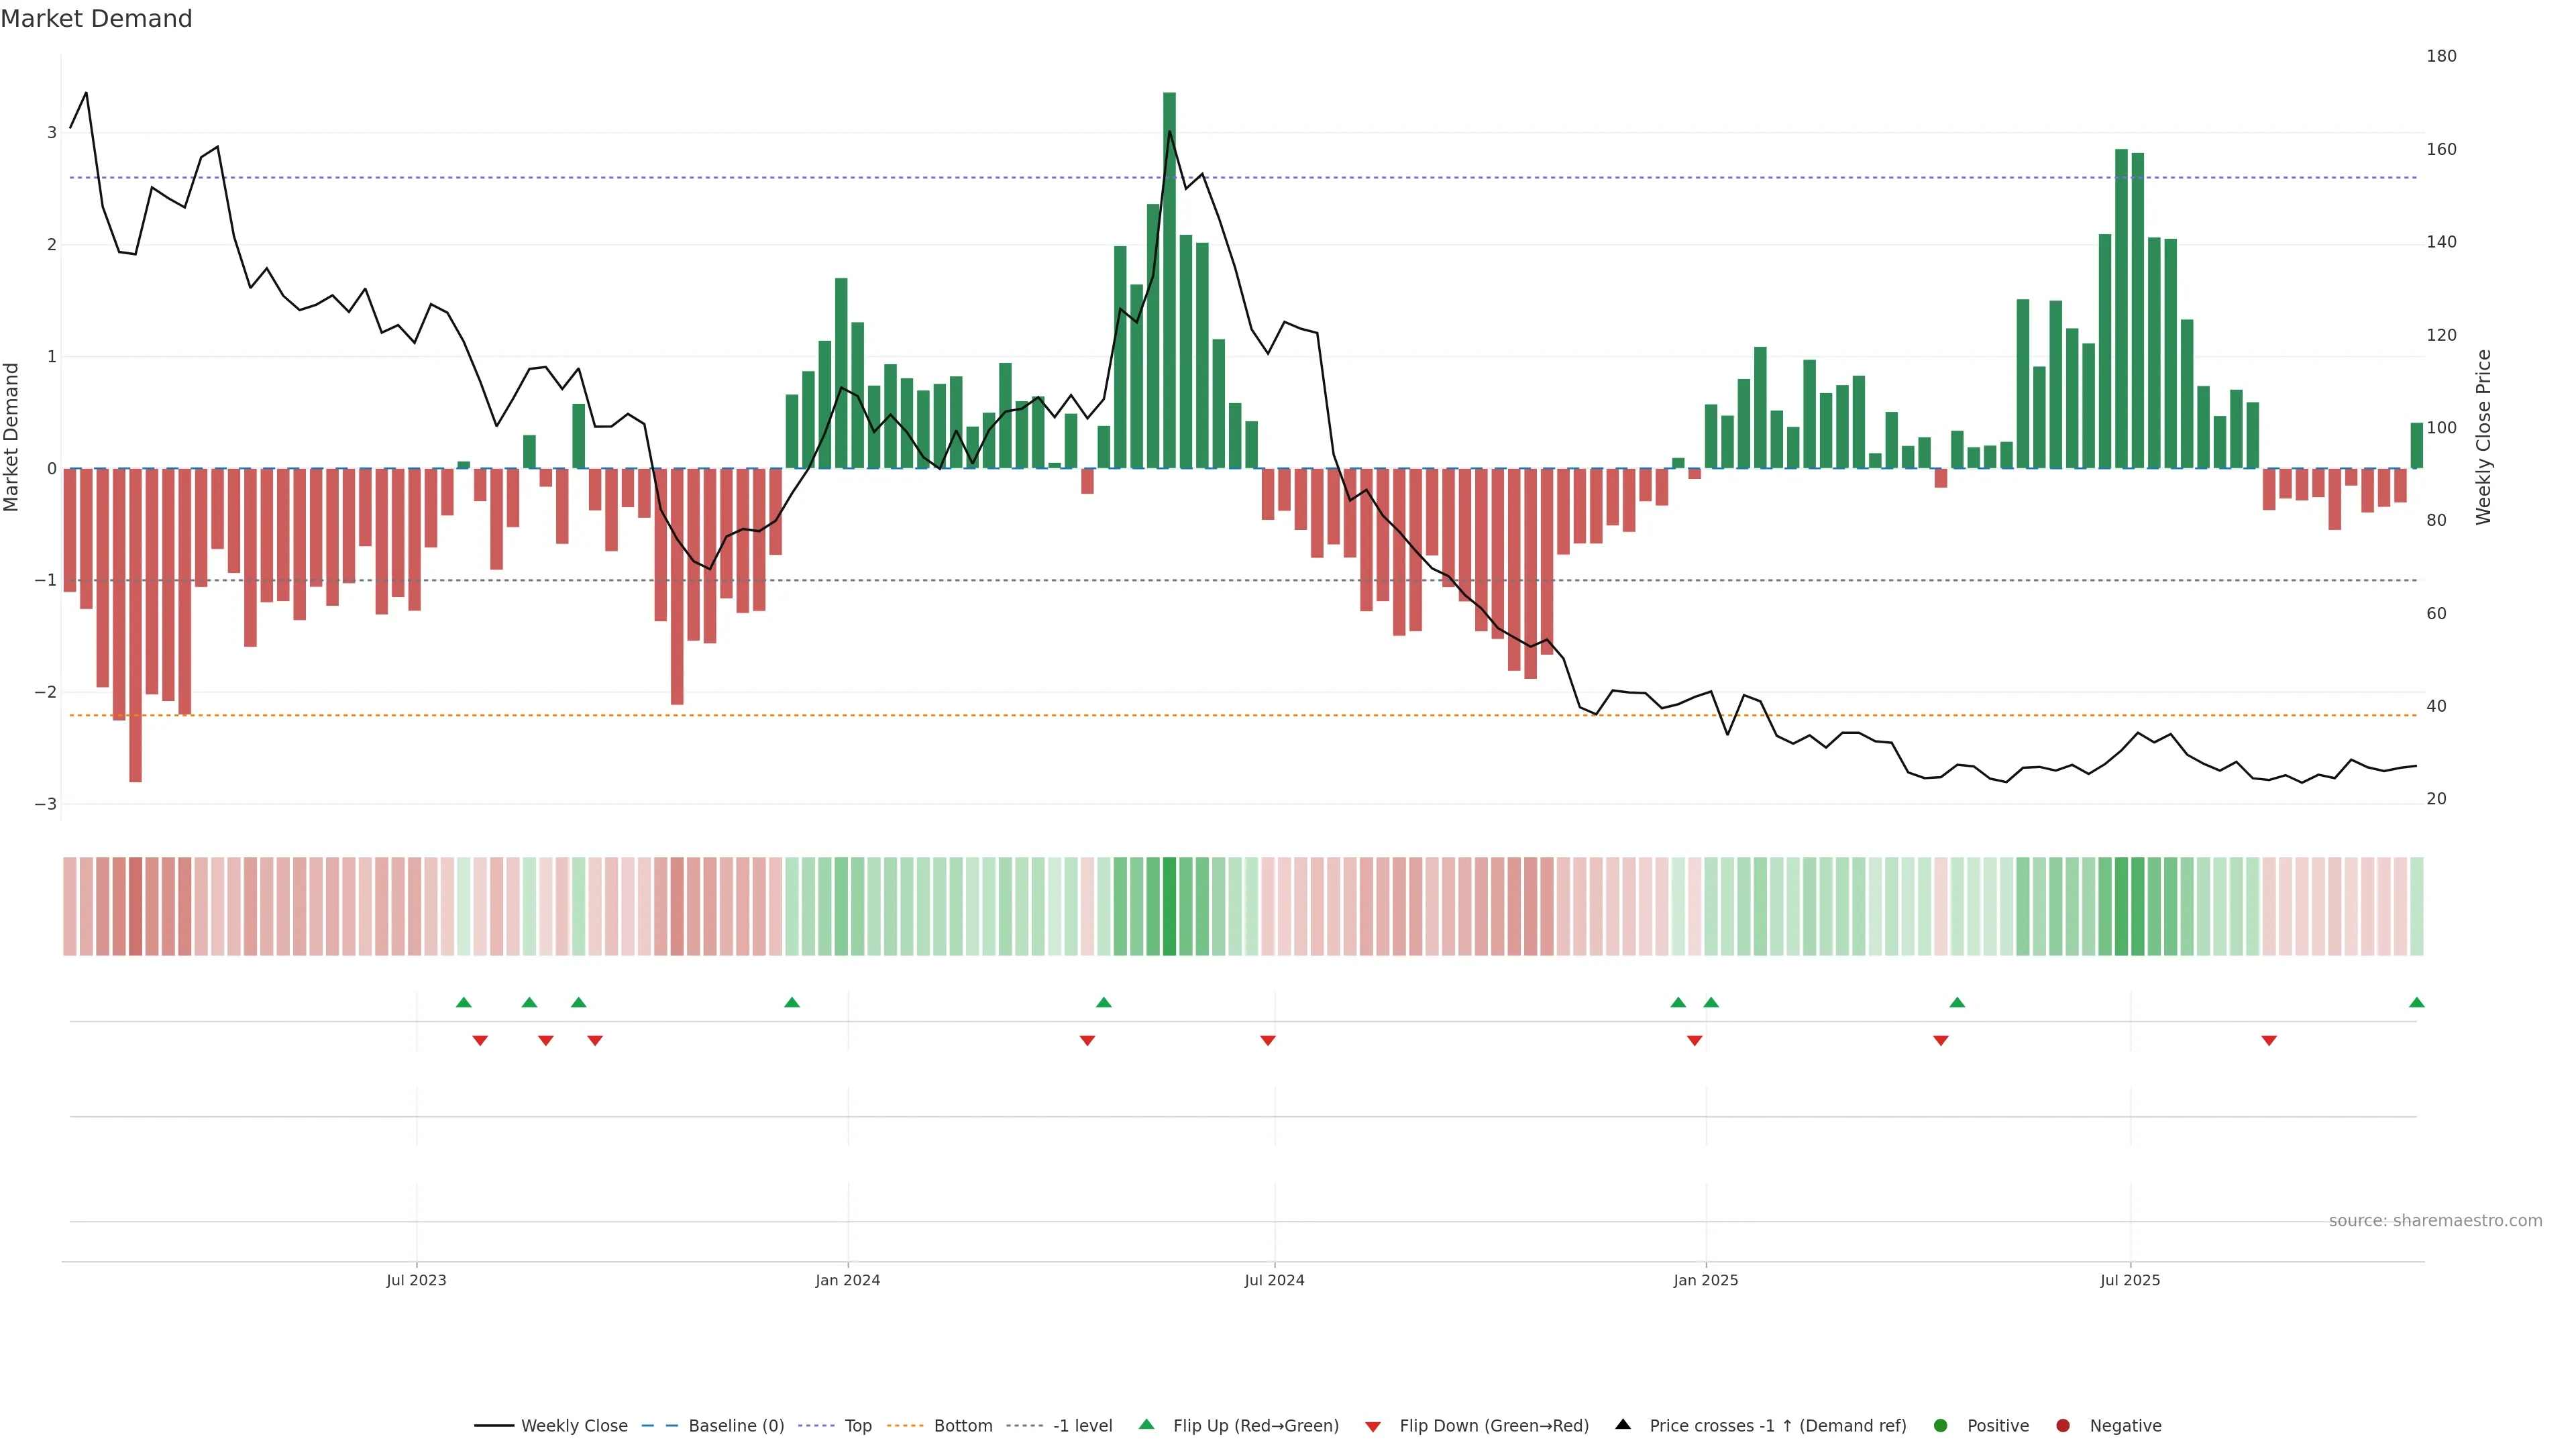Click the Jul 2024 x-axis label
Image resolution: width=2576 pixels, height=1449 pixels.
point(1274,1280)
